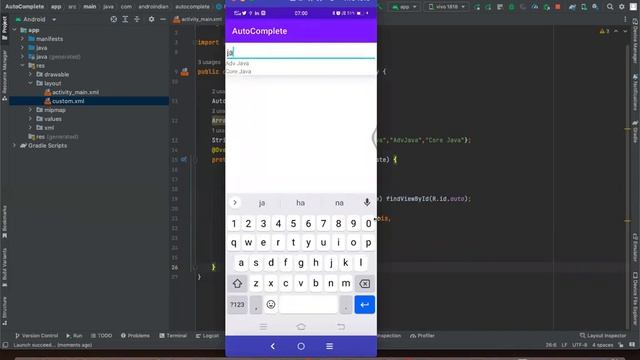The width and height of the screenshot is (640, 360).
Task: Tap the phone recent apps menu button
Action: 329,346
